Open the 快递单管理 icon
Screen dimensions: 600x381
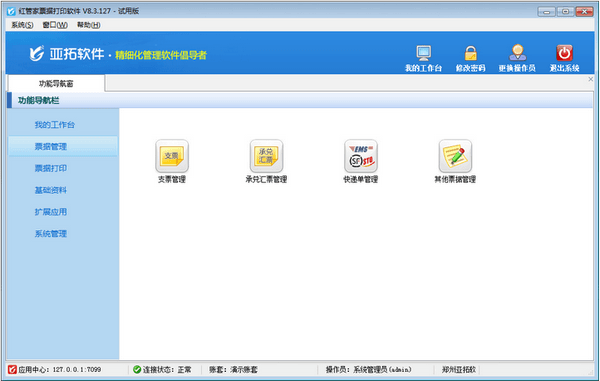point(360,156)
